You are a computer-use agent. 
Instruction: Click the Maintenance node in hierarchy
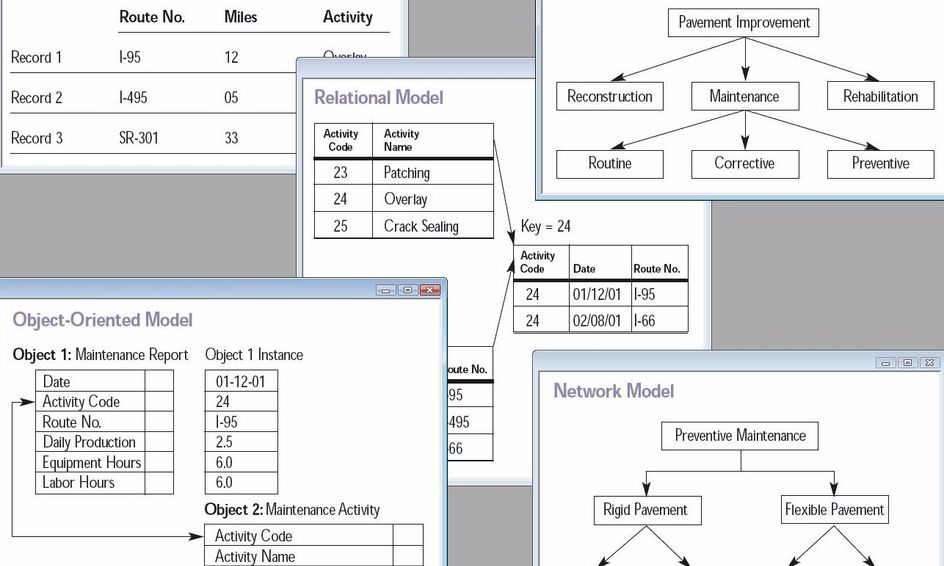point(745,96)
